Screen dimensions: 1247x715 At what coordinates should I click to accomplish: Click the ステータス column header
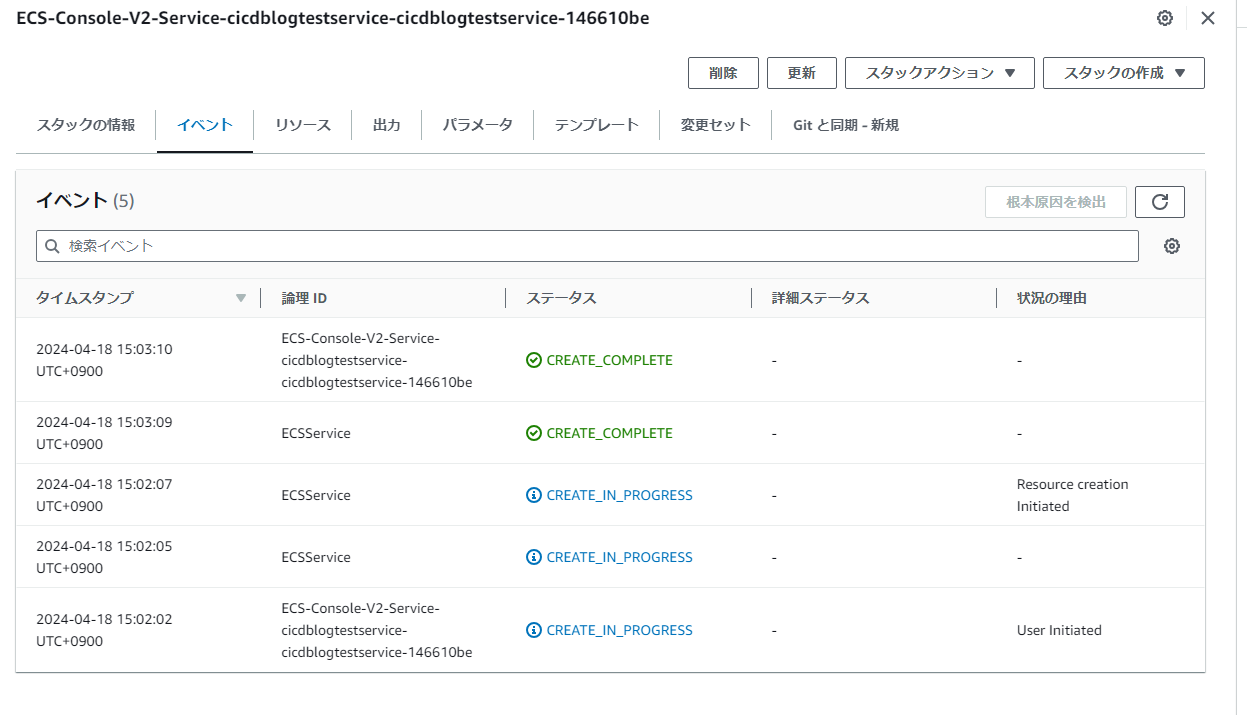562,298
